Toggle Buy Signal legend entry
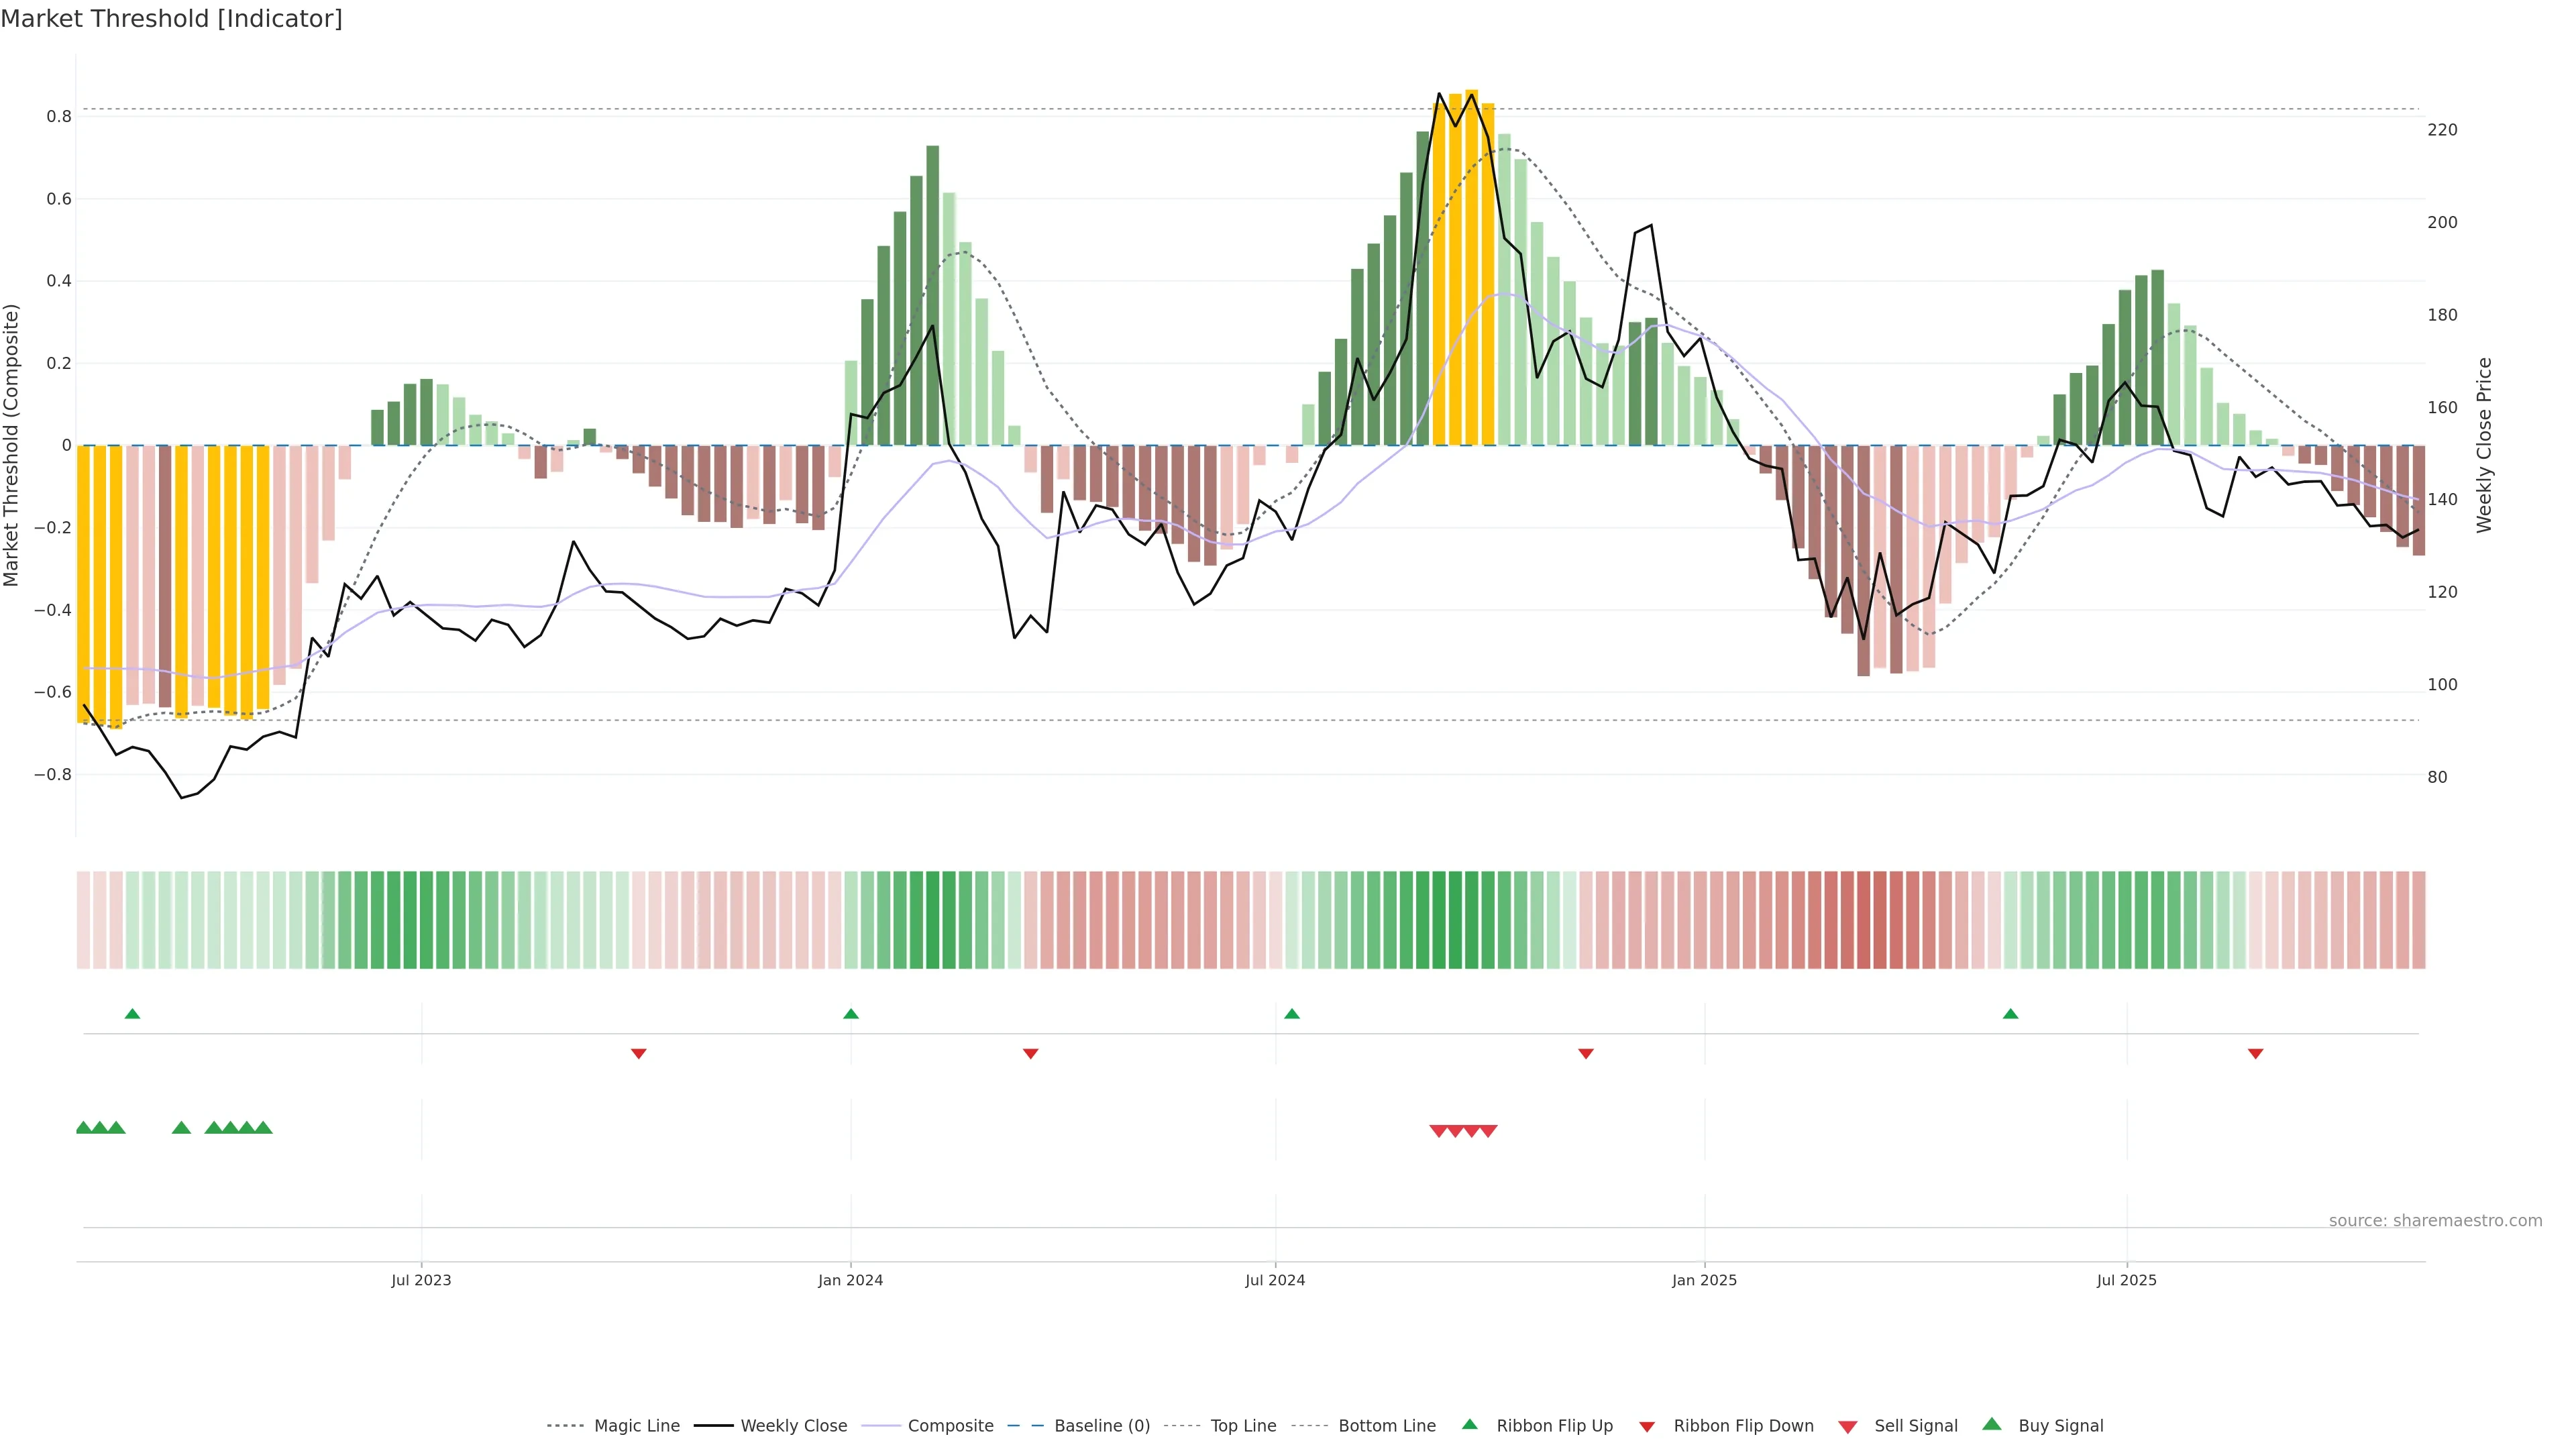The image size is (2576, 1449). [x=2060, y=1426]
